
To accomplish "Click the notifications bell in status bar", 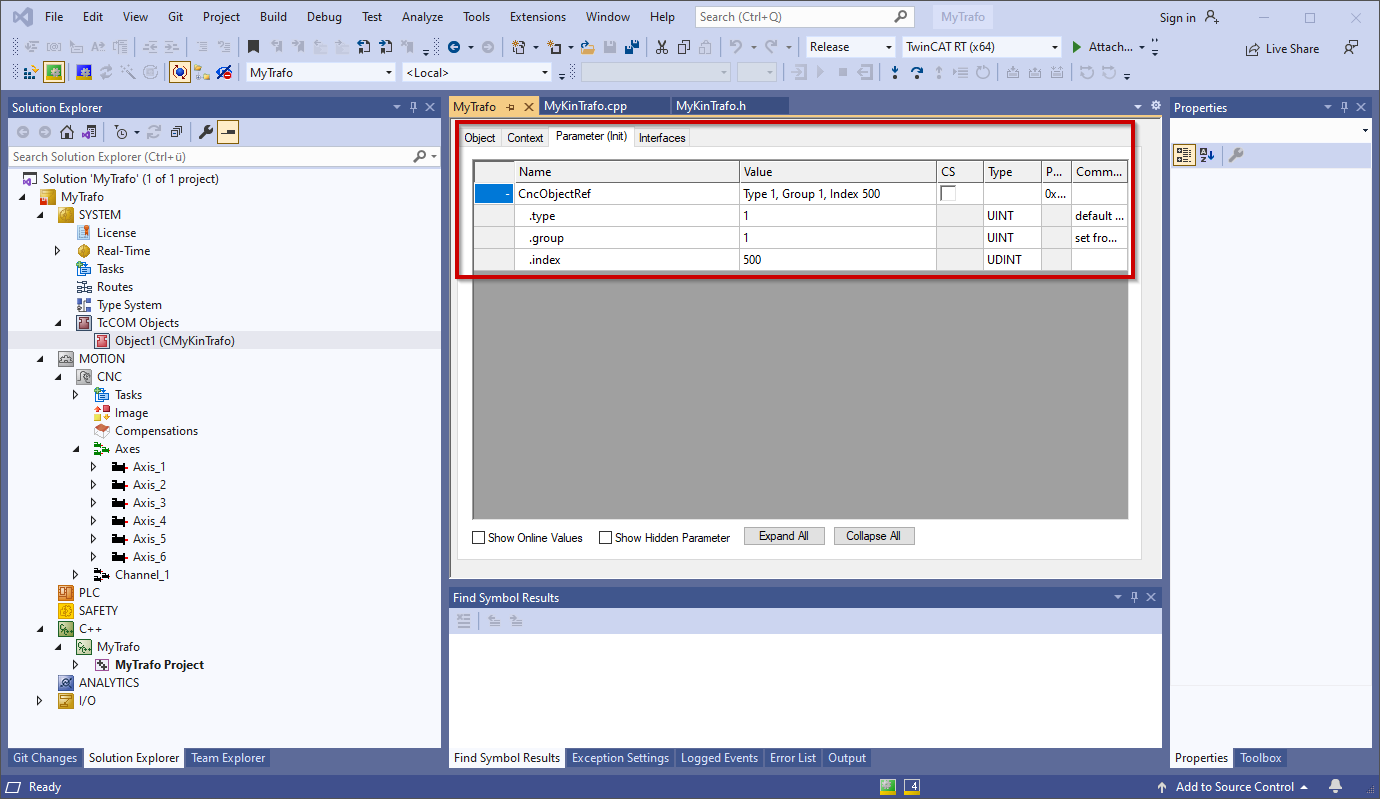I will (1335, 786).
